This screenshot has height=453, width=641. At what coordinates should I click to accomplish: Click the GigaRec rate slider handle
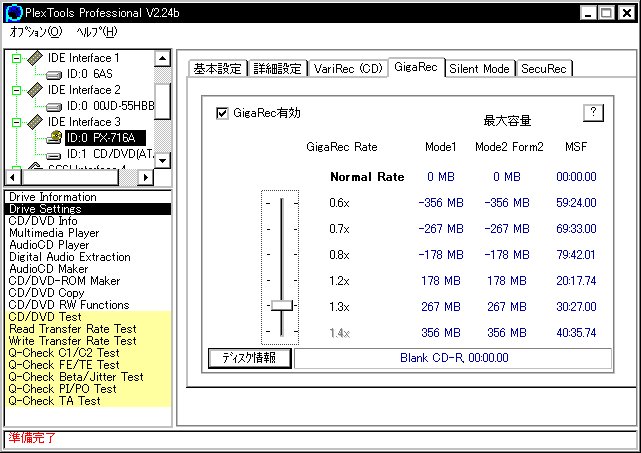[x=282, y=305]
